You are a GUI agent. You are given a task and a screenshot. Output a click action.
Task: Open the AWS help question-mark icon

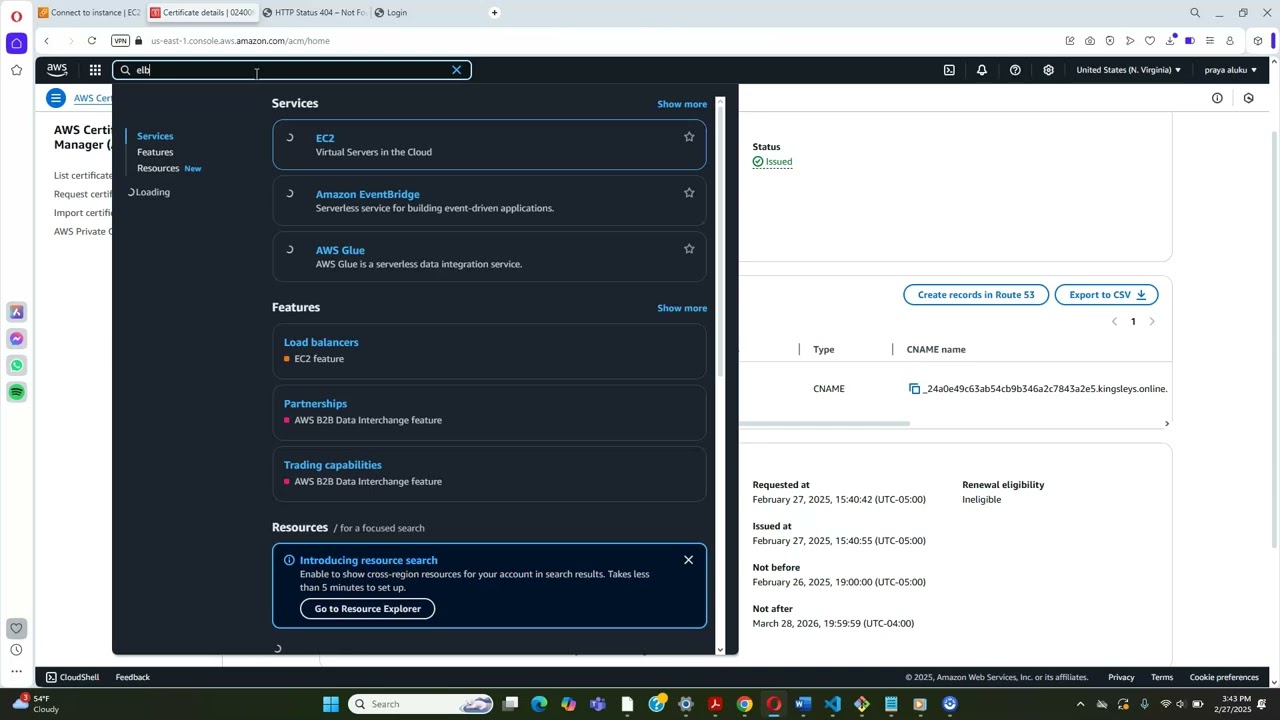tap(1015, 70)
